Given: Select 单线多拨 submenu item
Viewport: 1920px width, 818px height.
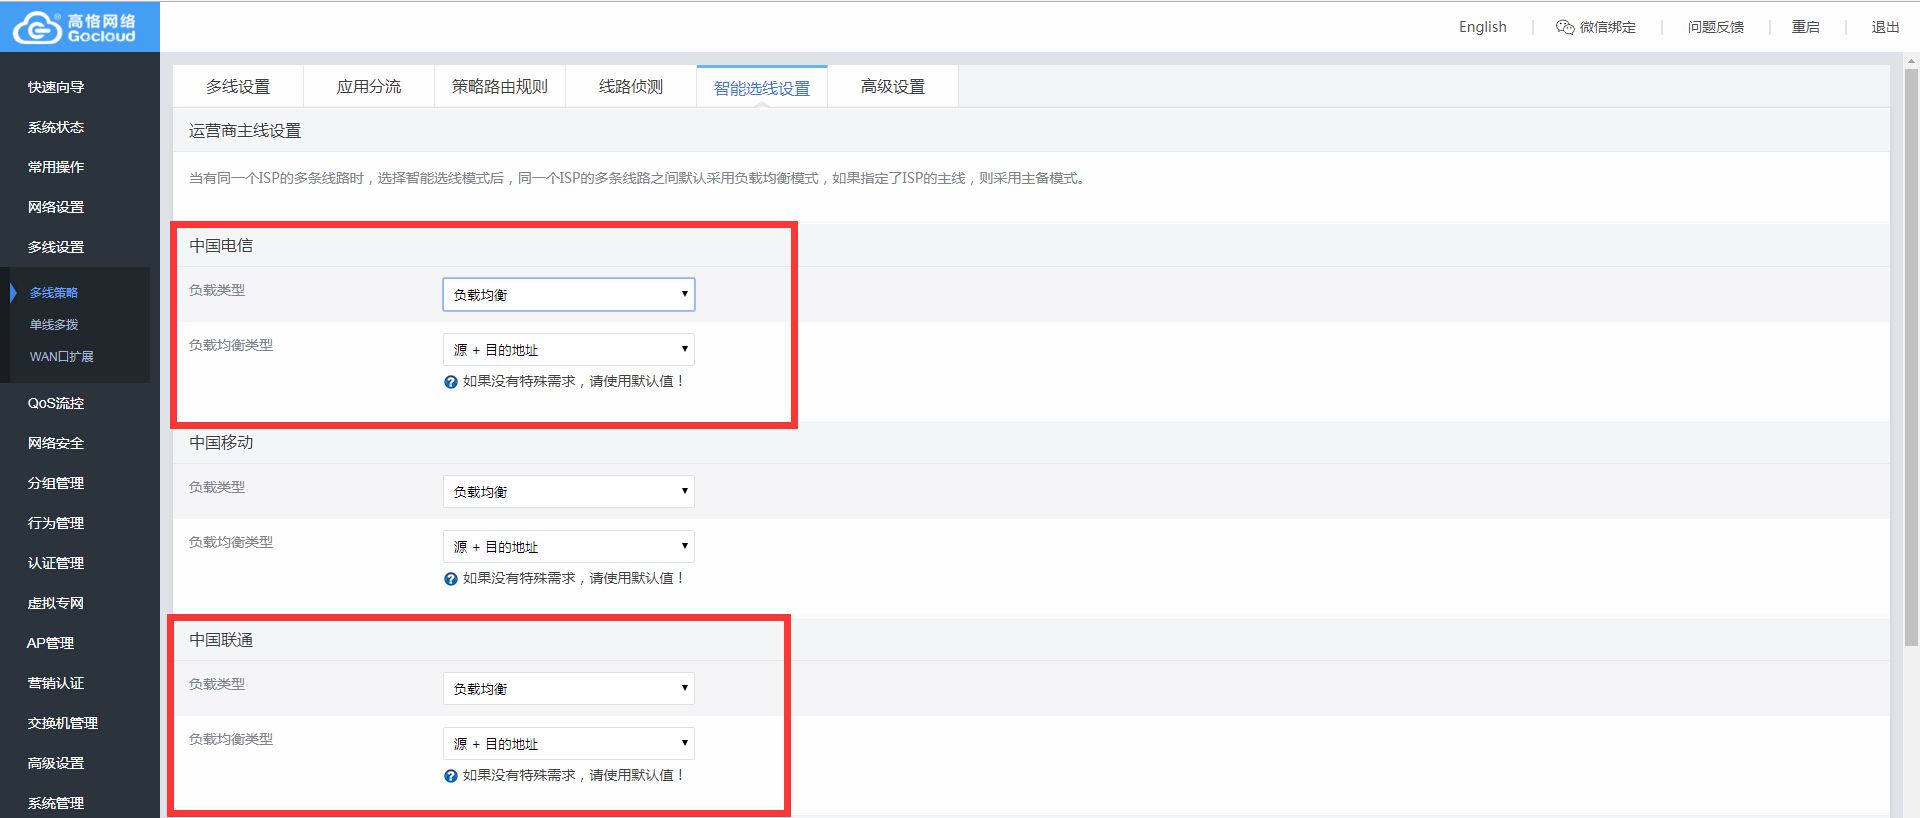Looking at the screenshot, I should point(54,325).
